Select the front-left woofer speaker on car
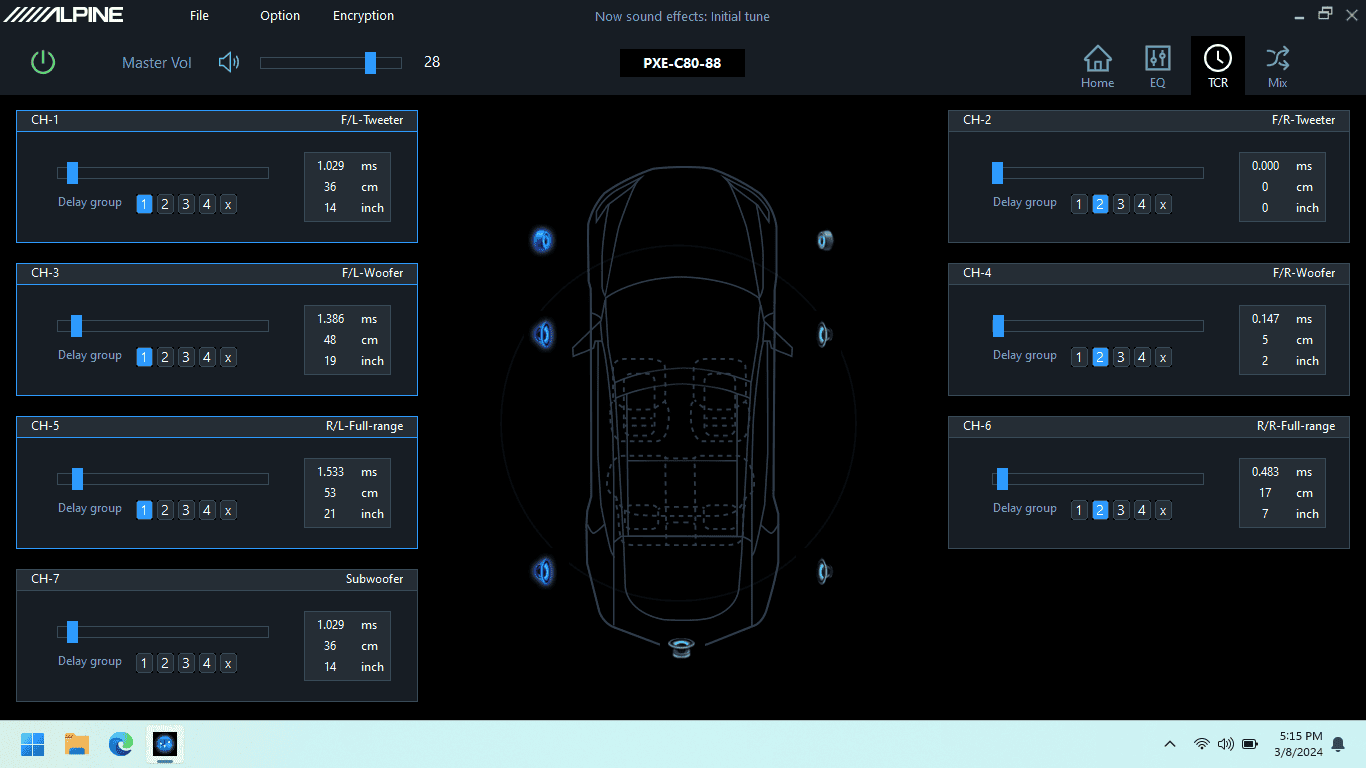 (543, 334)
